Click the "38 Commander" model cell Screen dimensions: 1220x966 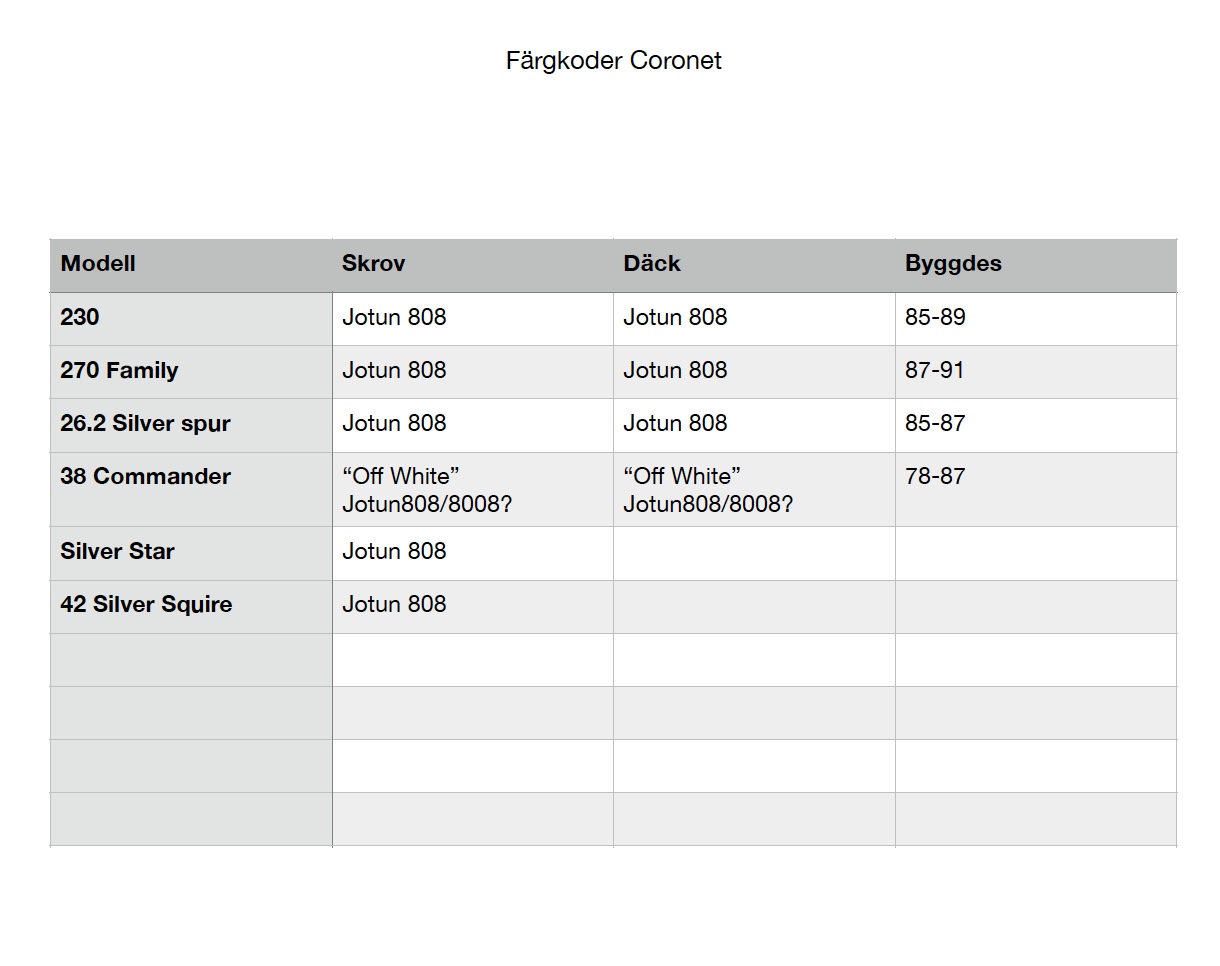coord(145,477)
